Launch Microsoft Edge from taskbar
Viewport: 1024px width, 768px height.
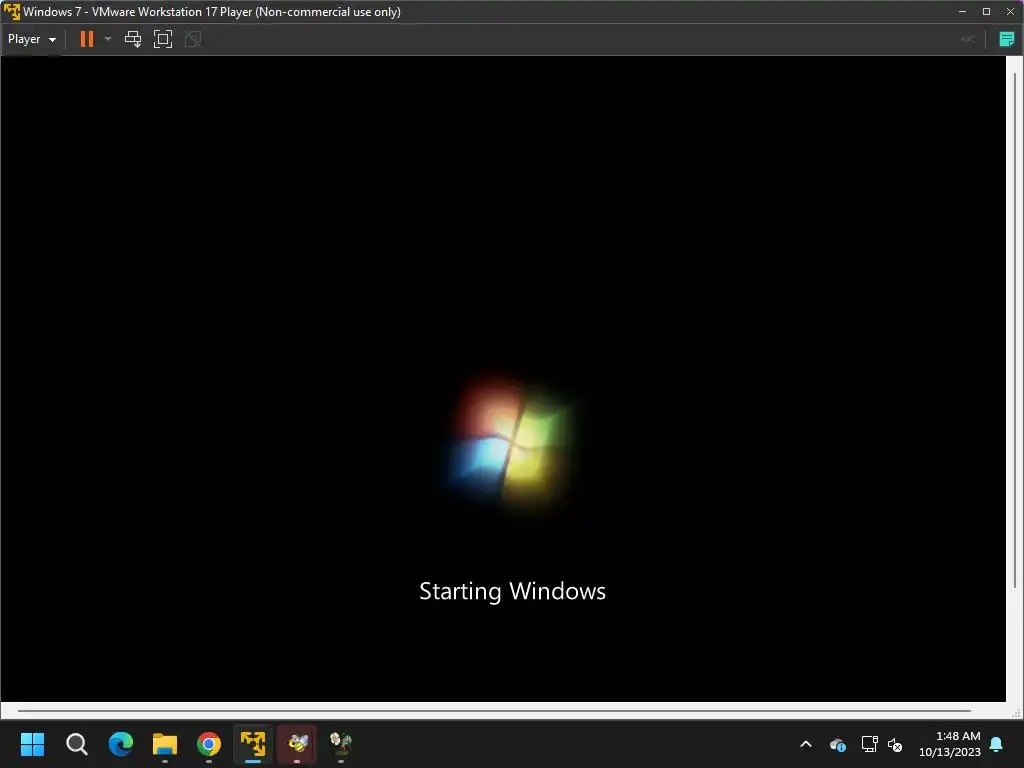pos(121,744)
